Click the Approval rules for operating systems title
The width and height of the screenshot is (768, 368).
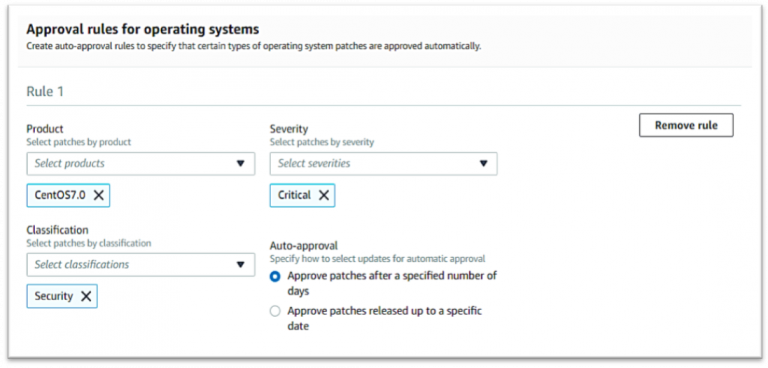point(143,29)
